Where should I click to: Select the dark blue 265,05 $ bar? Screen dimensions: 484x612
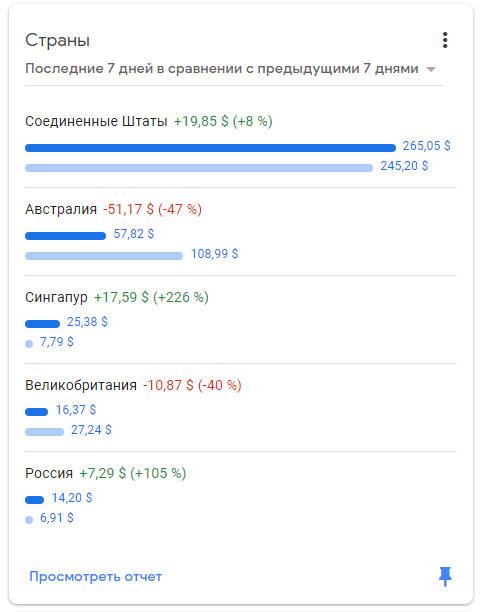(210, 148)
